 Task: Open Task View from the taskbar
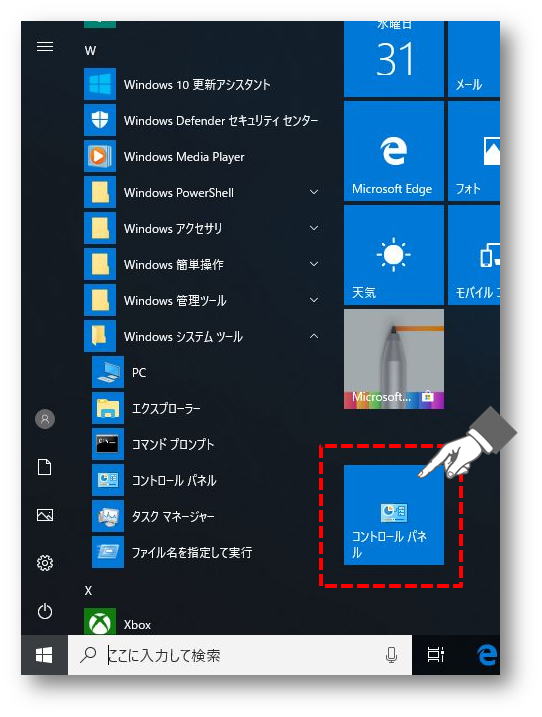pos(435,655)
